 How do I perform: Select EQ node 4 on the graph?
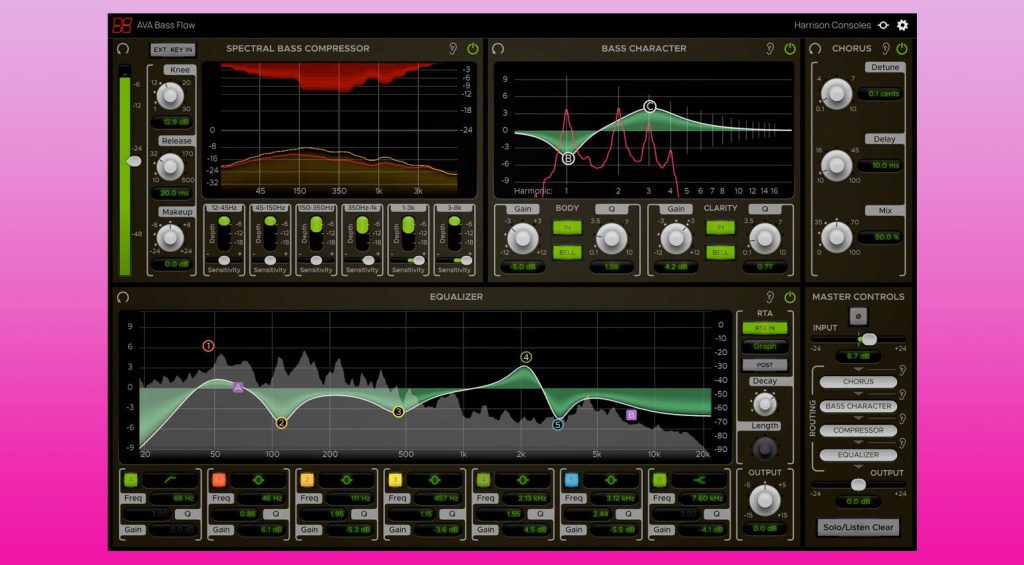(526, 357)
